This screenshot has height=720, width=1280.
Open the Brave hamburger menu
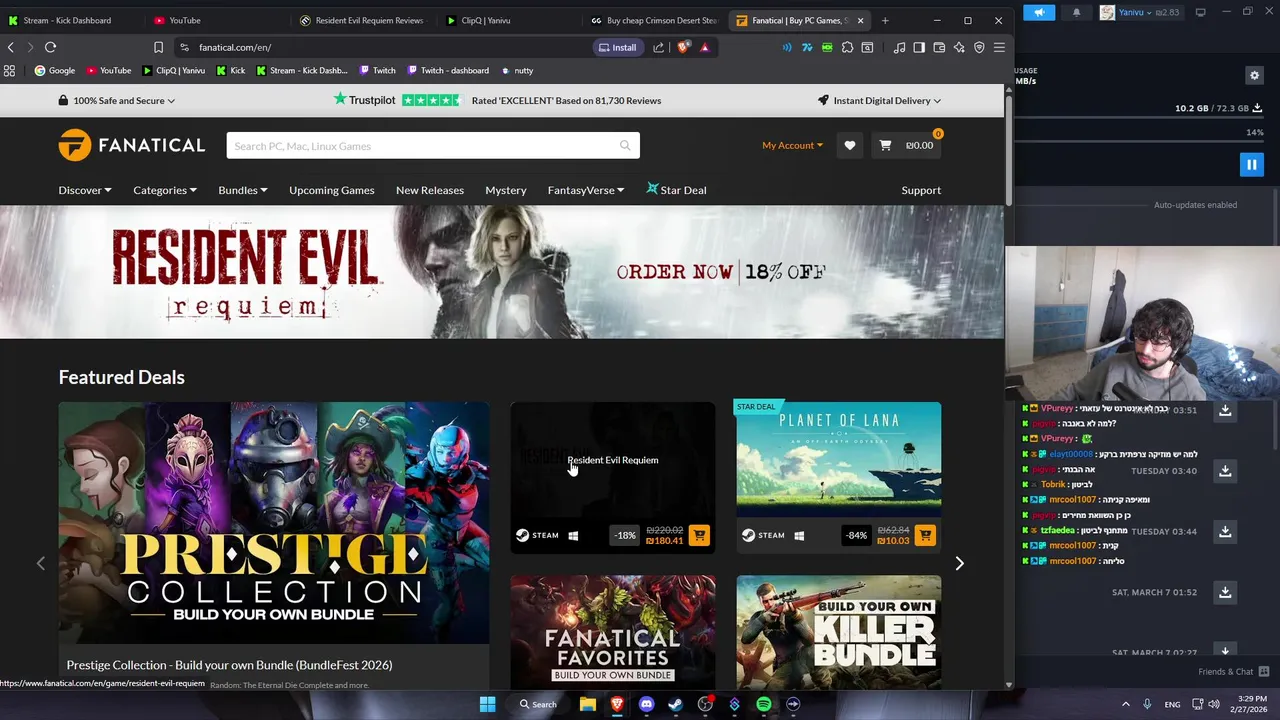coord(999,47)
